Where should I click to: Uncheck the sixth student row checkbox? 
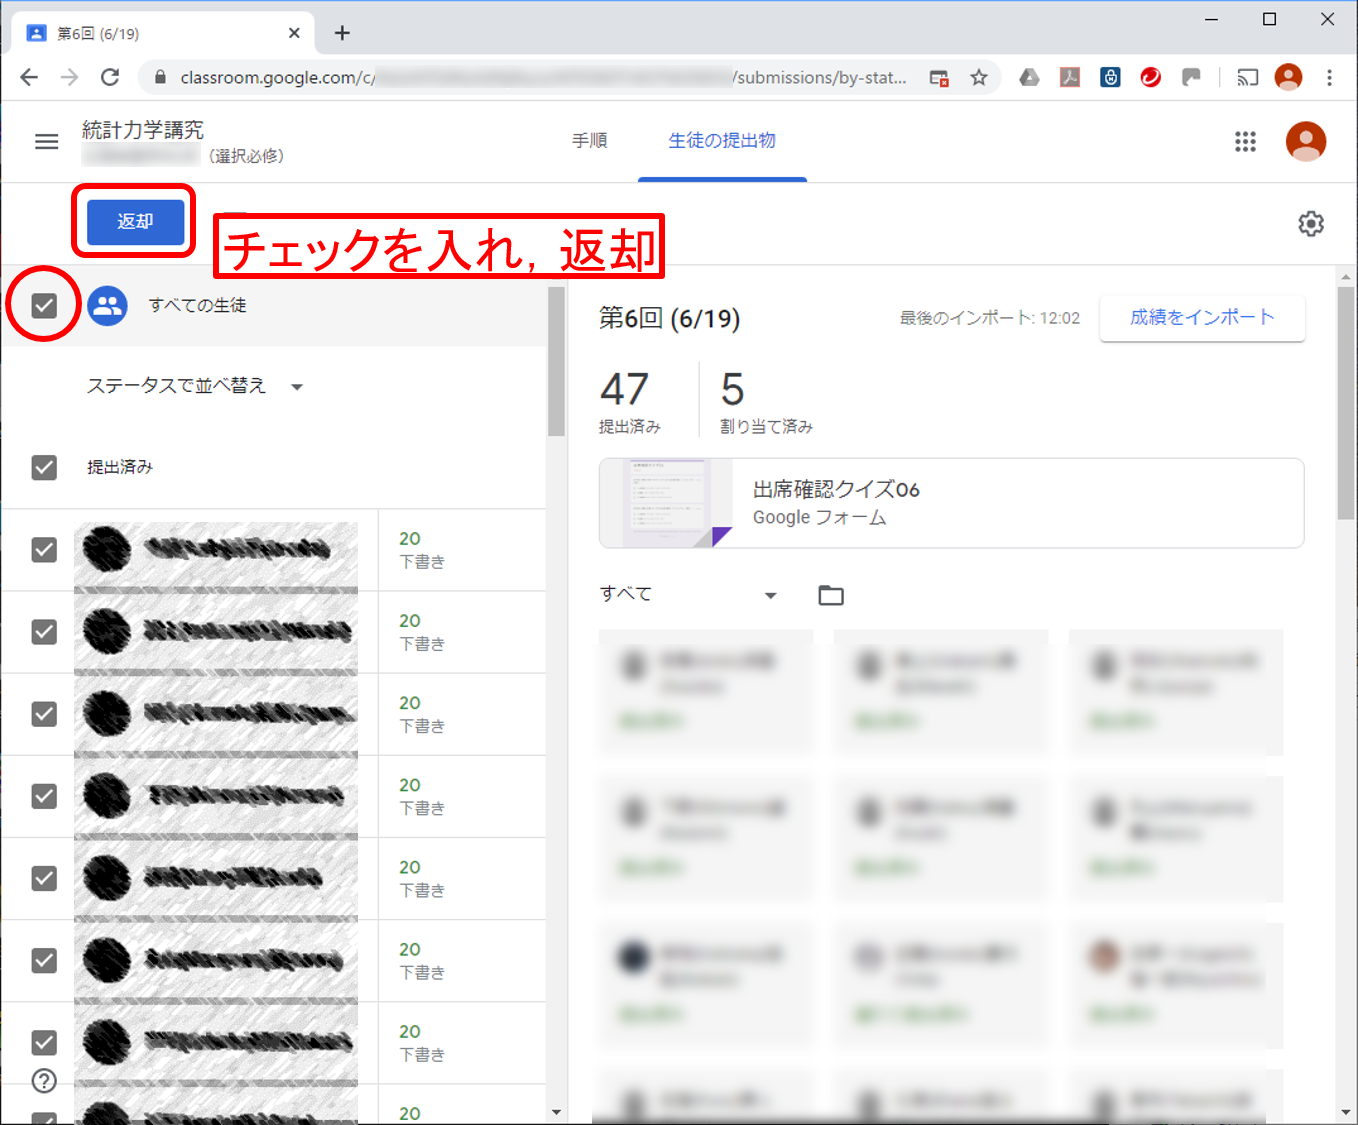(44, 960)
